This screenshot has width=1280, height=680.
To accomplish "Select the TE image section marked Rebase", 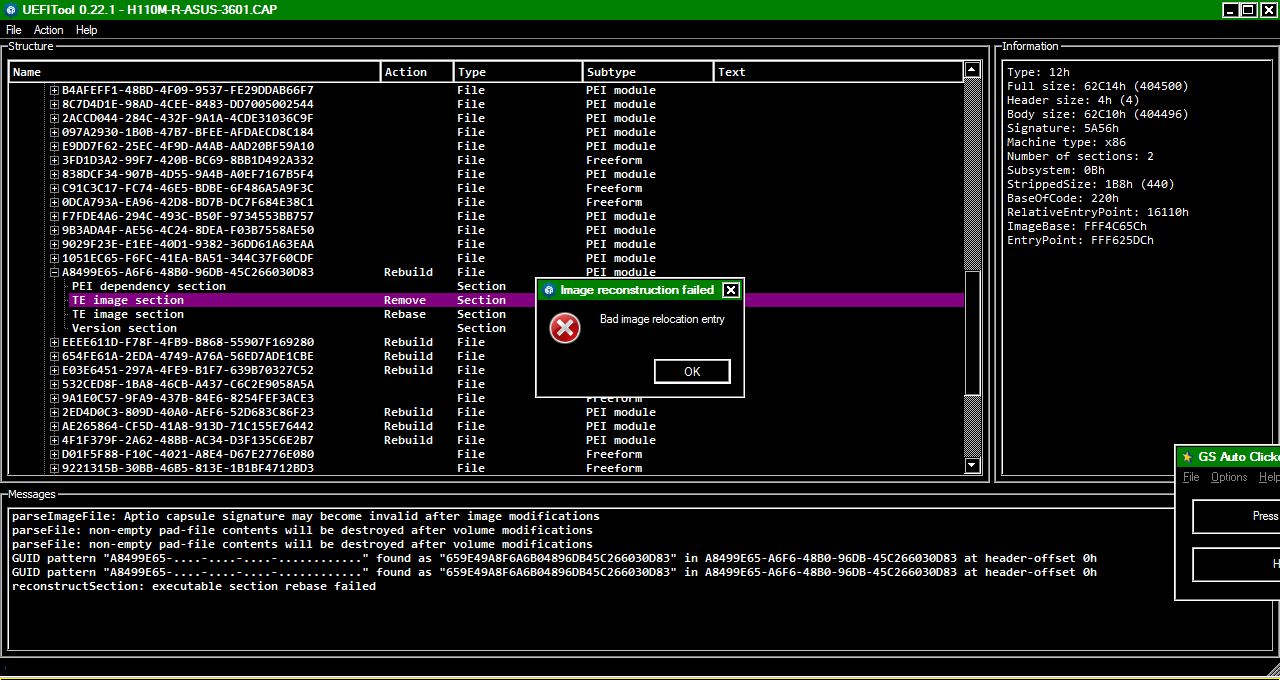I will point(128,314).
